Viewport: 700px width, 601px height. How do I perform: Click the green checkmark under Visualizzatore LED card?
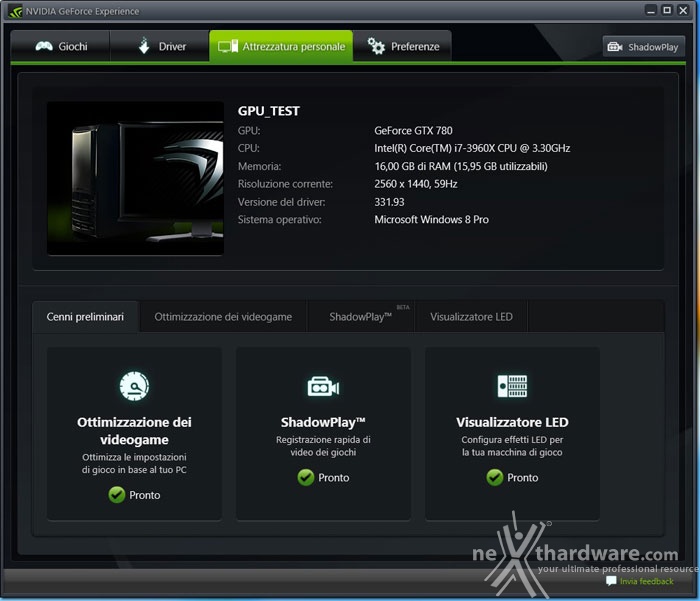tap(495, 477)
